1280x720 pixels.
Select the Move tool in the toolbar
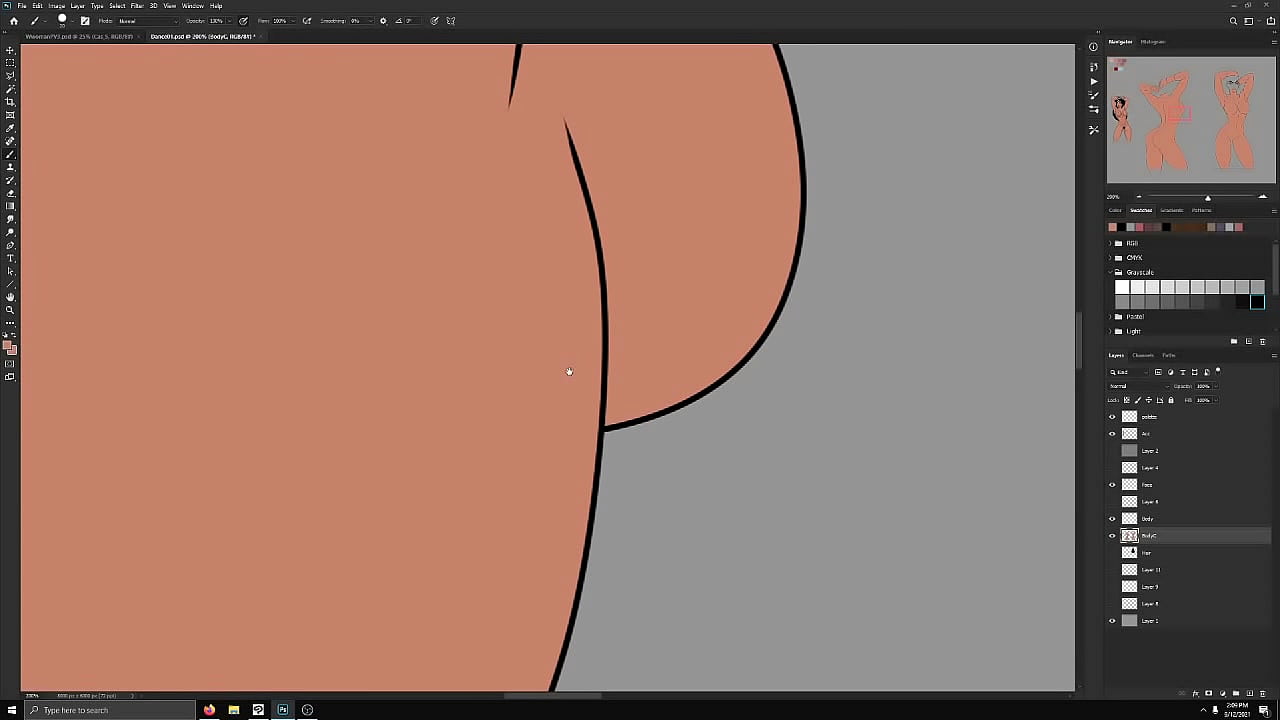coord(10,49)
